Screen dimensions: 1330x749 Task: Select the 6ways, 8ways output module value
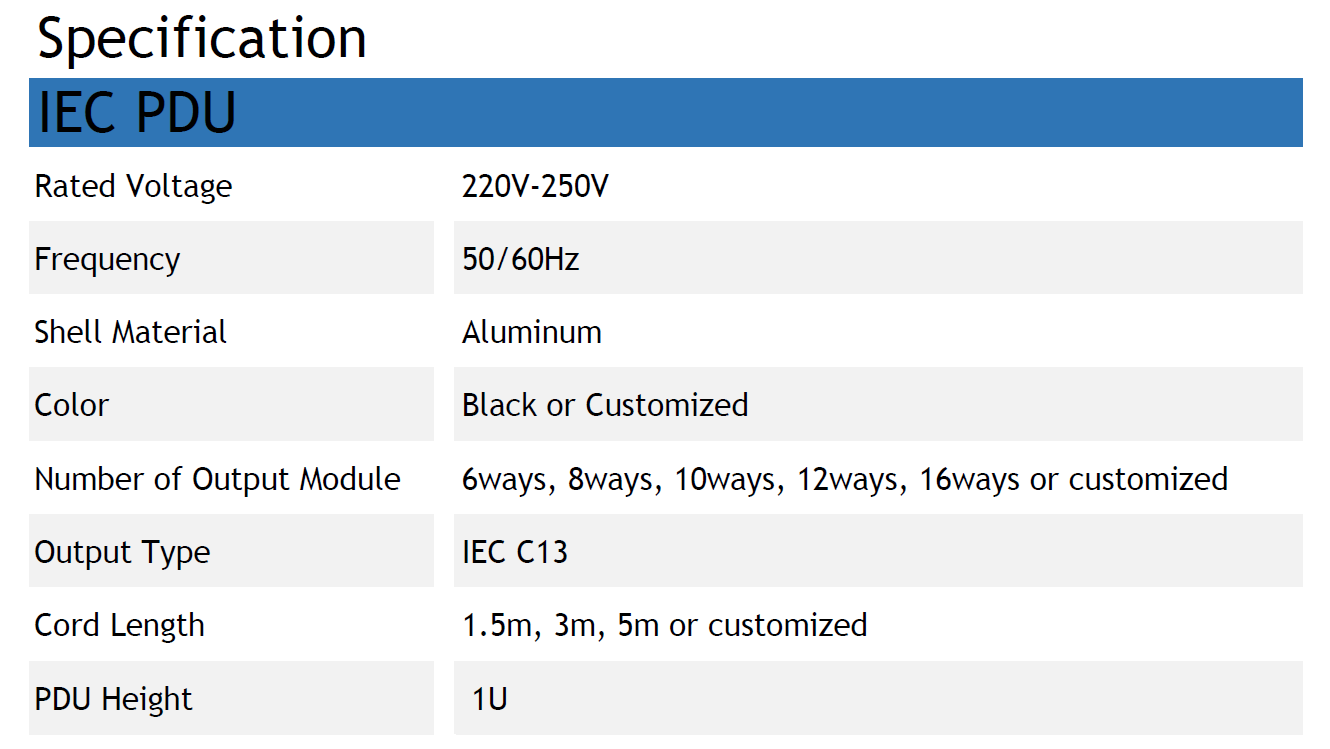(845, 479)
